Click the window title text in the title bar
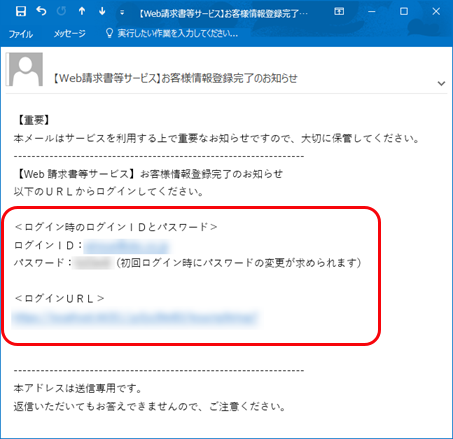The height and width of the screenshot is (439, 453). [223, 13]
